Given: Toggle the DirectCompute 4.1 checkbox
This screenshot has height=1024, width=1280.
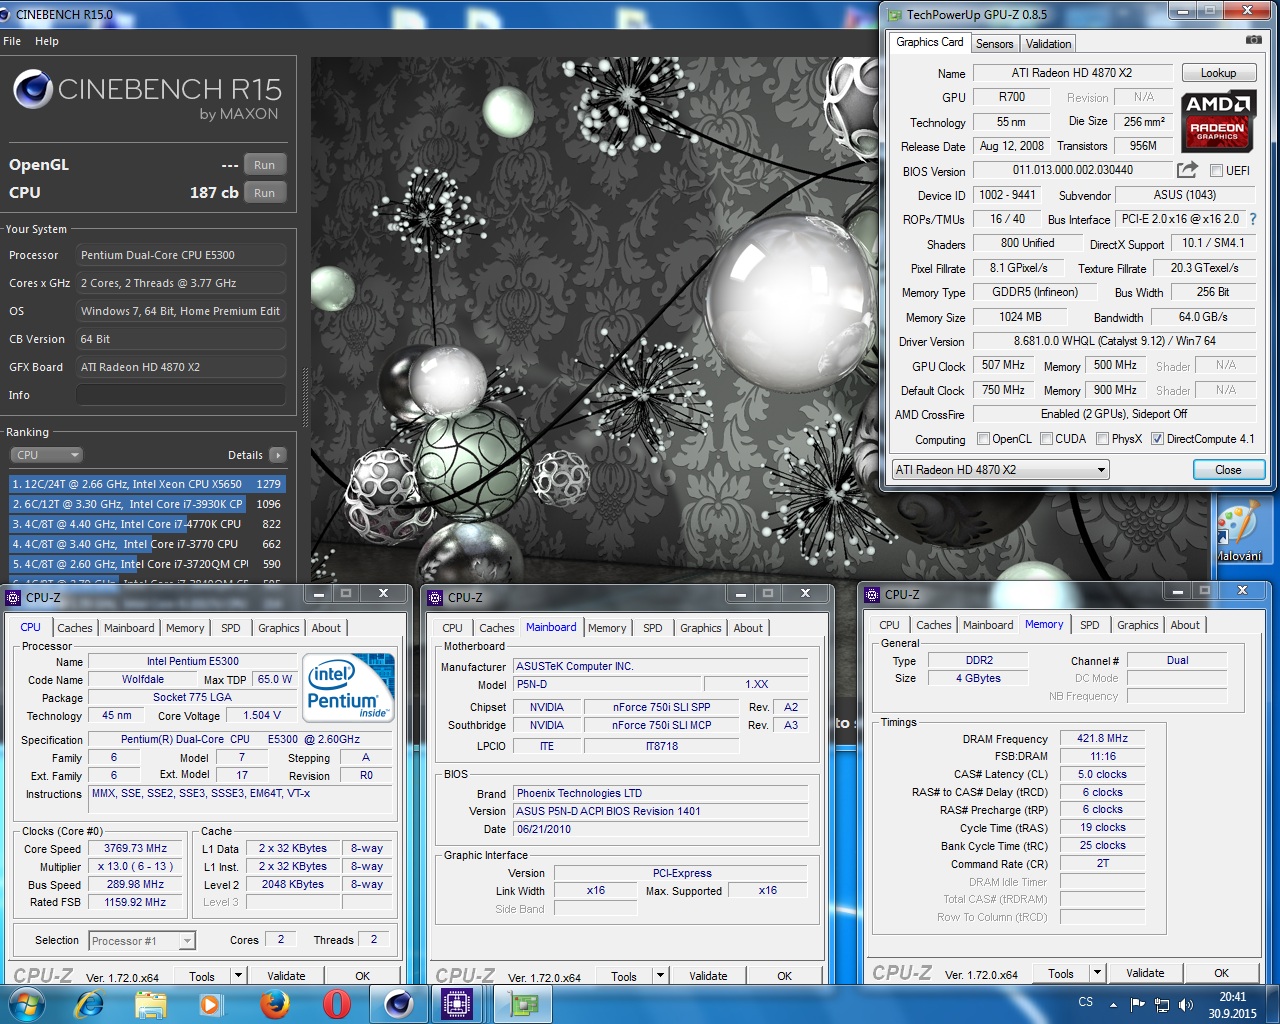Looking at the screenshot, I should point(1157,438).
